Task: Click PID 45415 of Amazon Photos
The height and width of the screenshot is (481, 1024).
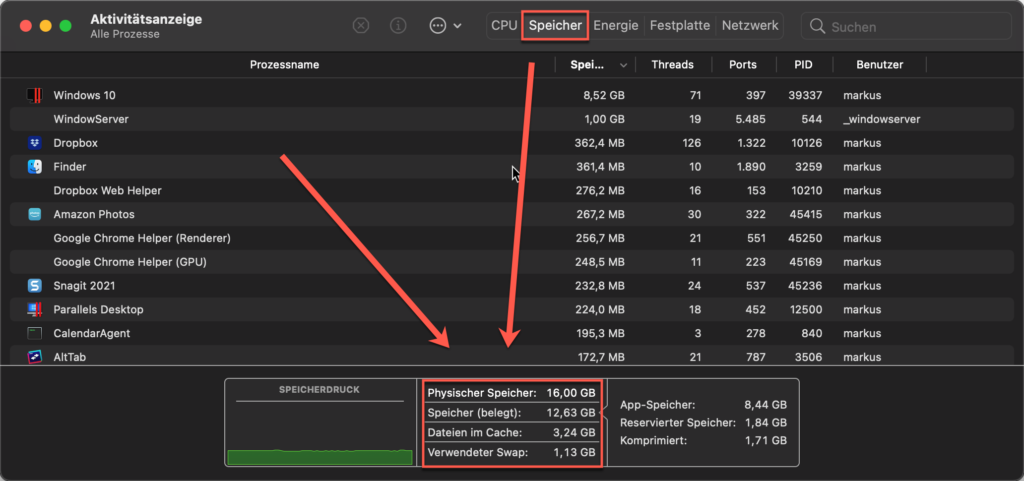Action: (805, 214)
